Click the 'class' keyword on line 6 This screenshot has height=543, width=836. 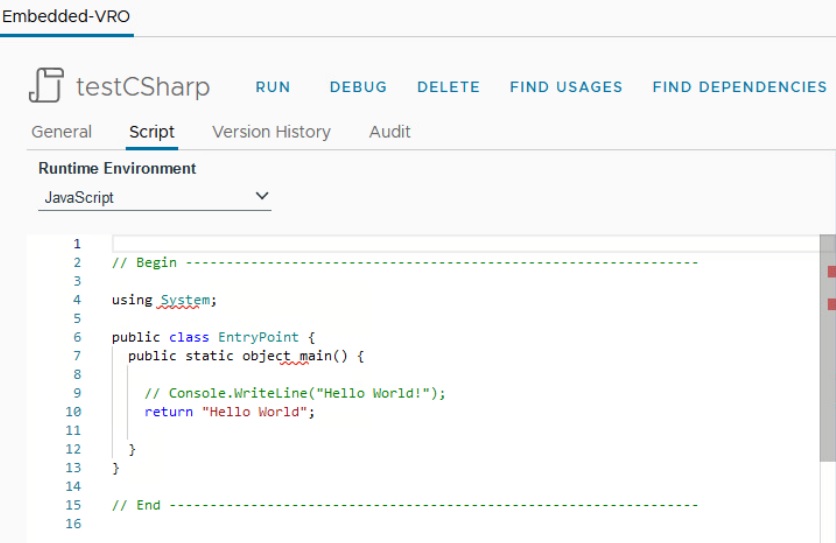tap(189, 337)
